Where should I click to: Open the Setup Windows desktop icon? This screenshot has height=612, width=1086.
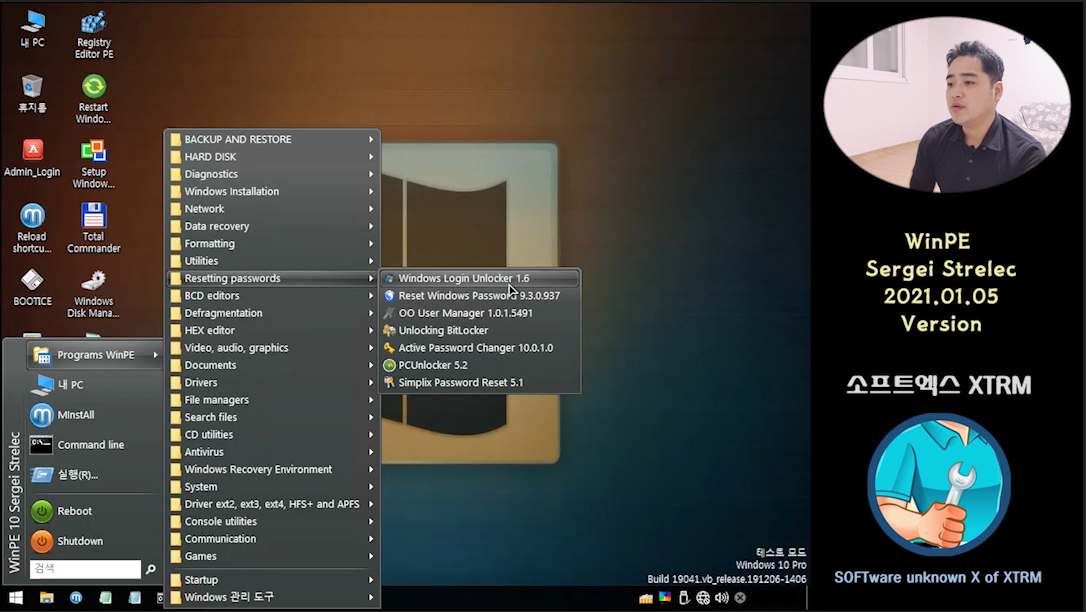pyautogui.click(x=94, y=163)
